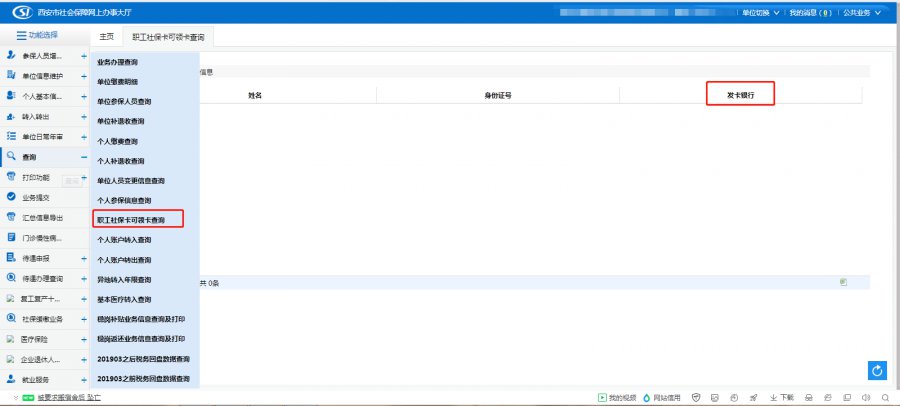Collapse the 查询 sidebar section
Viewport: 900px width, 406px height.
coord(84,157)
